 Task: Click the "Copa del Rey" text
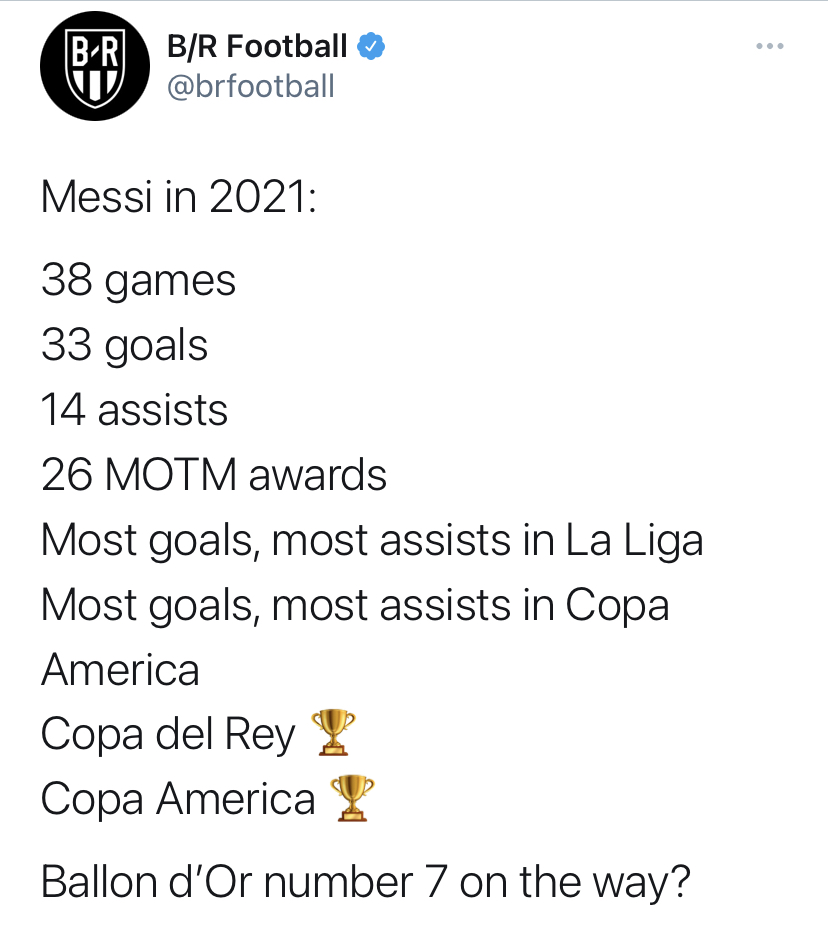pos(168,736)
